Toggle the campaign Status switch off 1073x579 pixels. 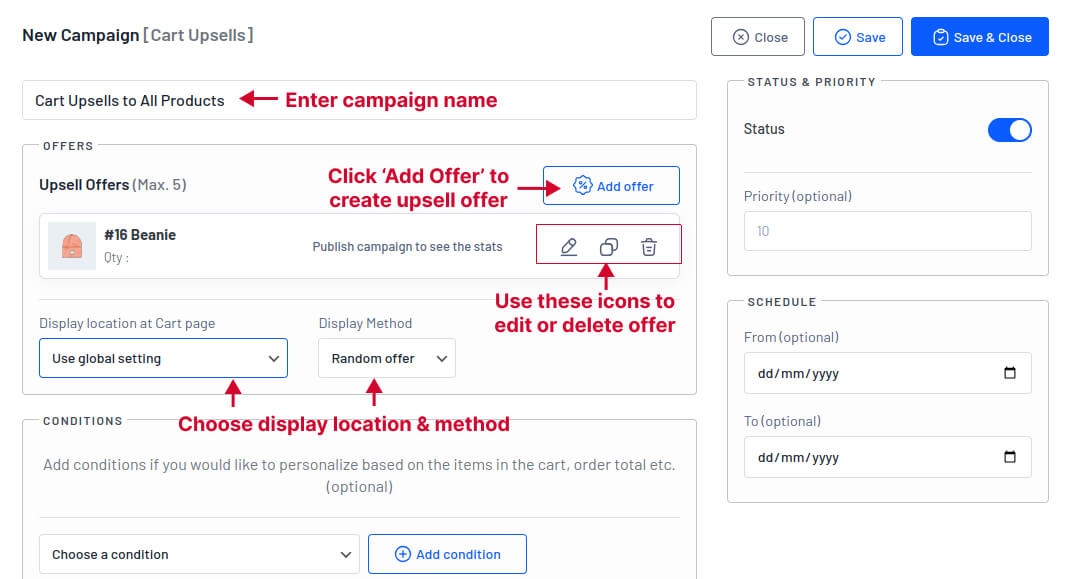click(x=1009, y=129)
